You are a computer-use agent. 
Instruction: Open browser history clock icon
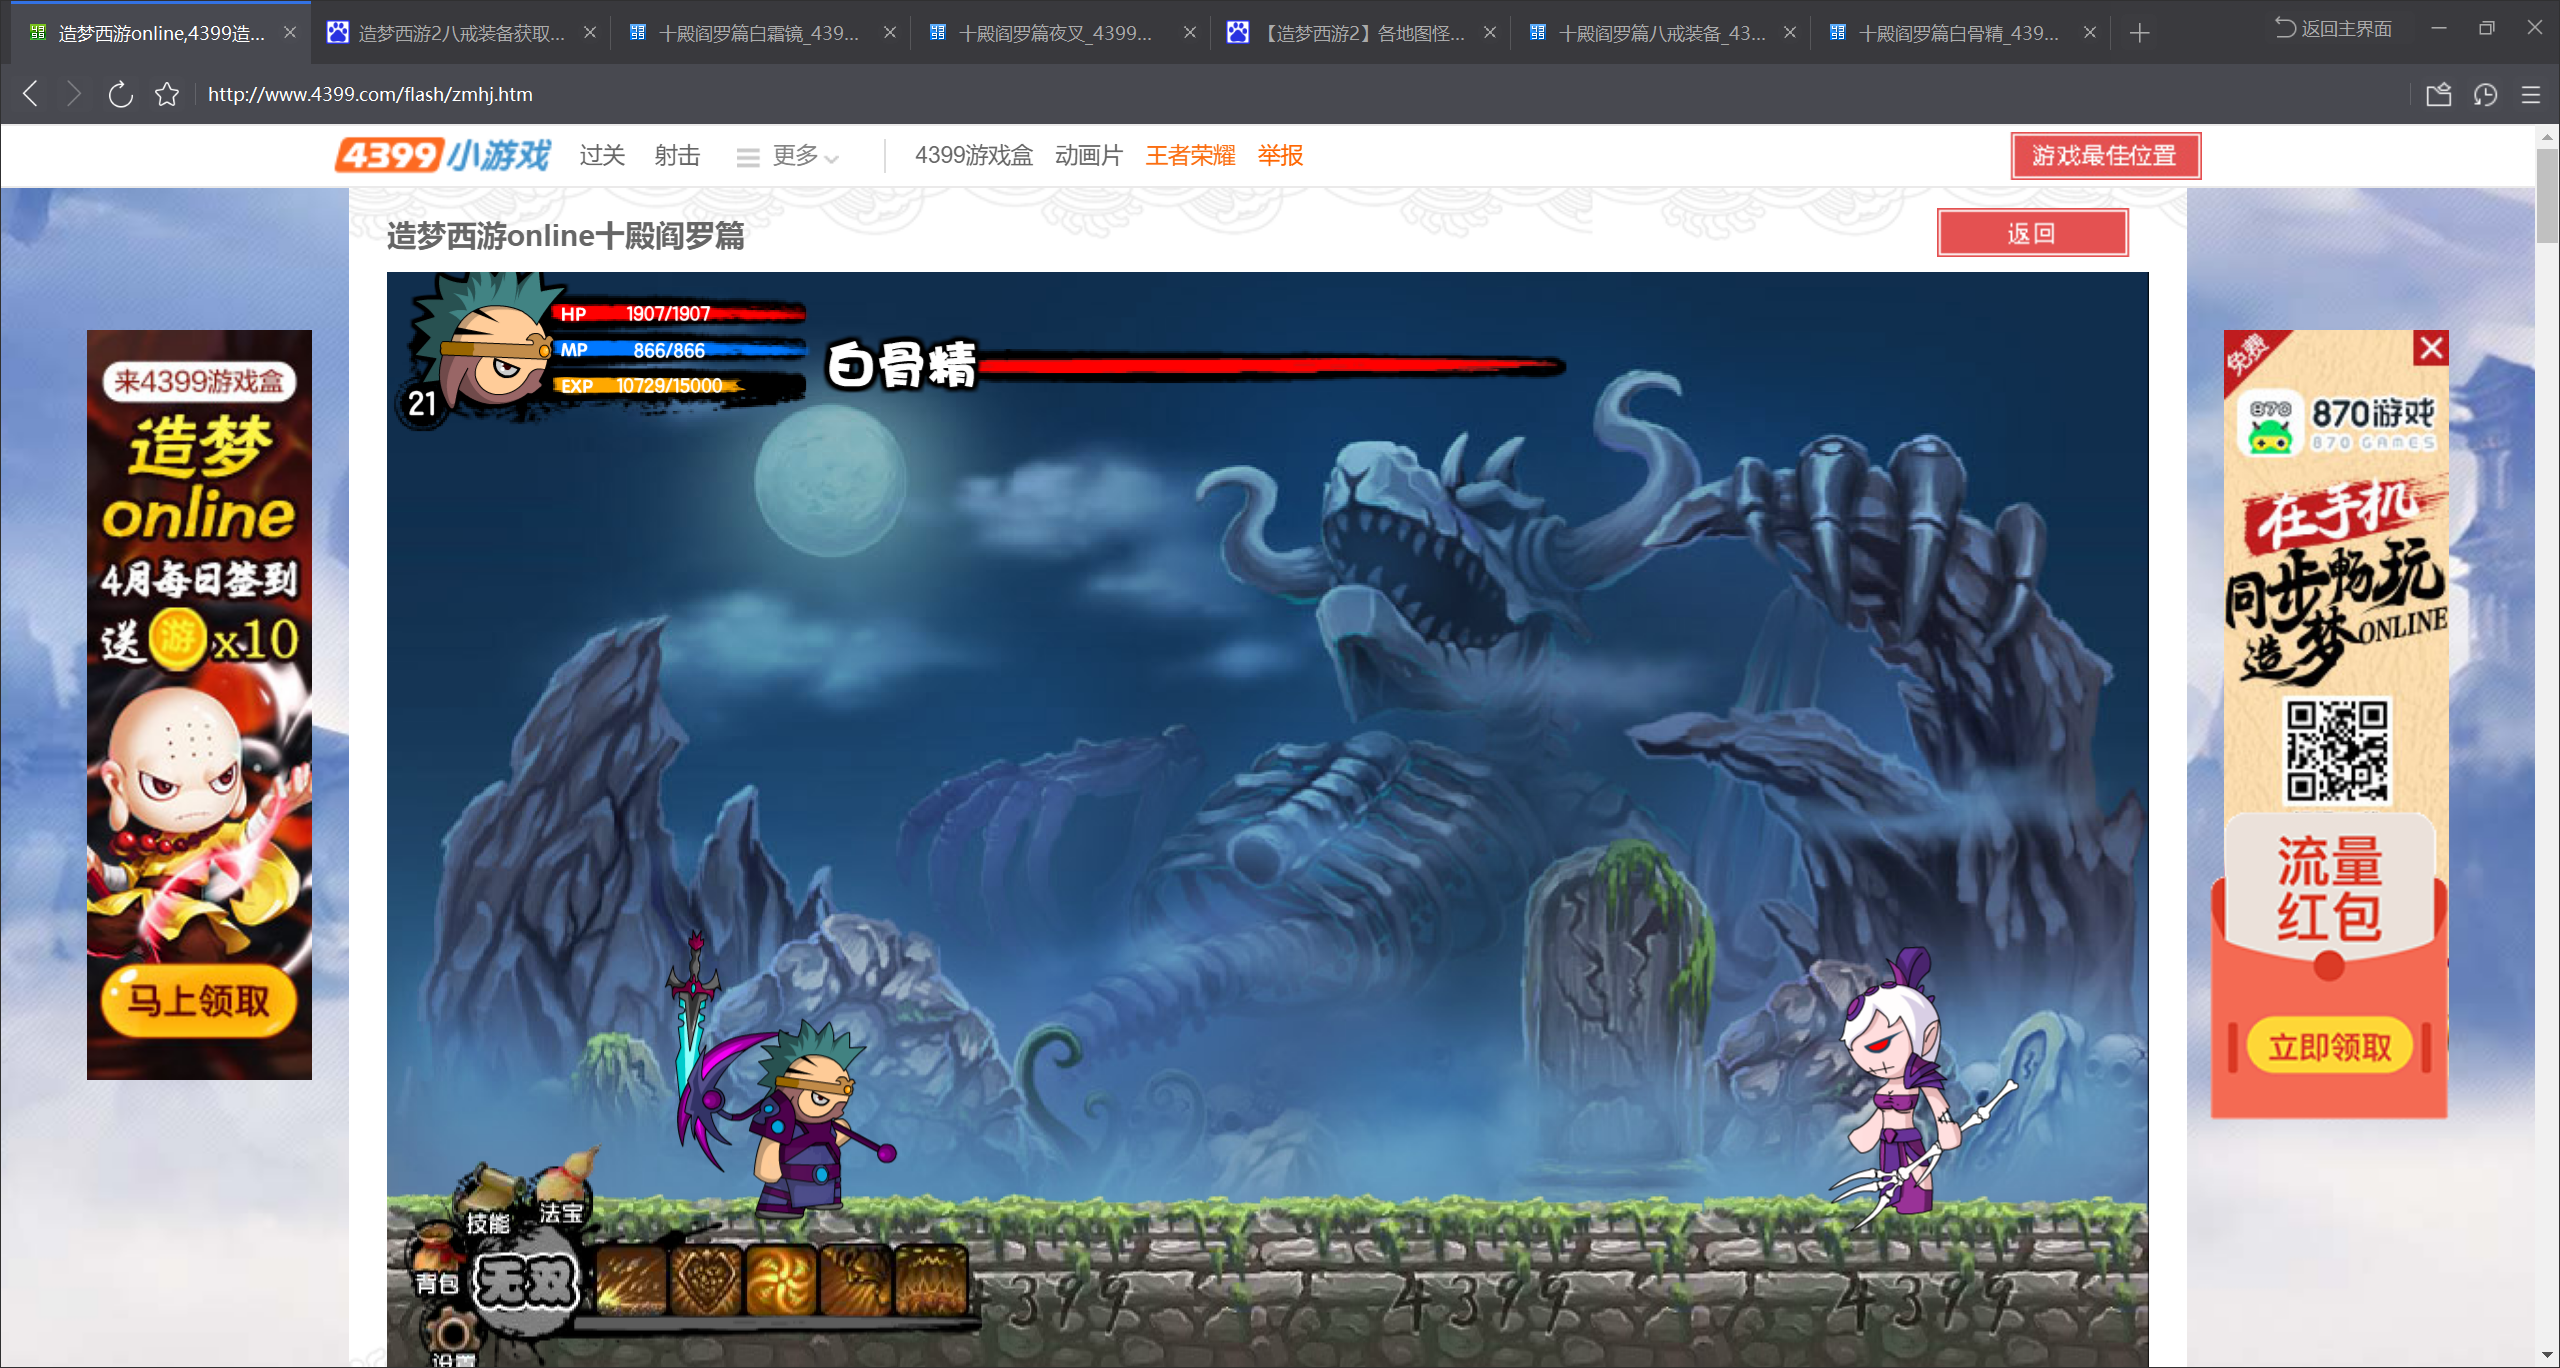pyautogui.click(x=2485, y=95)
